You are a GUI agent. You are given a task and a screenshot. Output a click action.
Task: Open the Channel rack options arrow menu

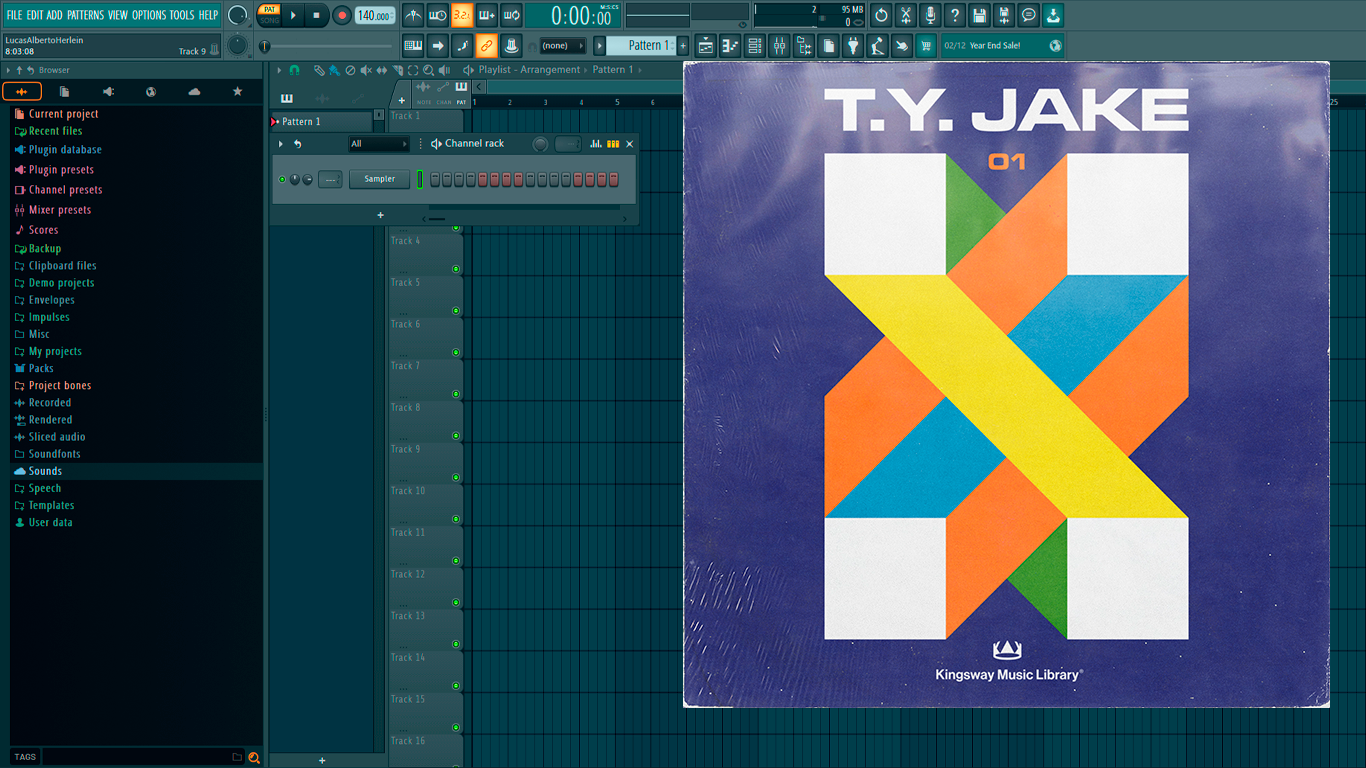pos(281,144)
